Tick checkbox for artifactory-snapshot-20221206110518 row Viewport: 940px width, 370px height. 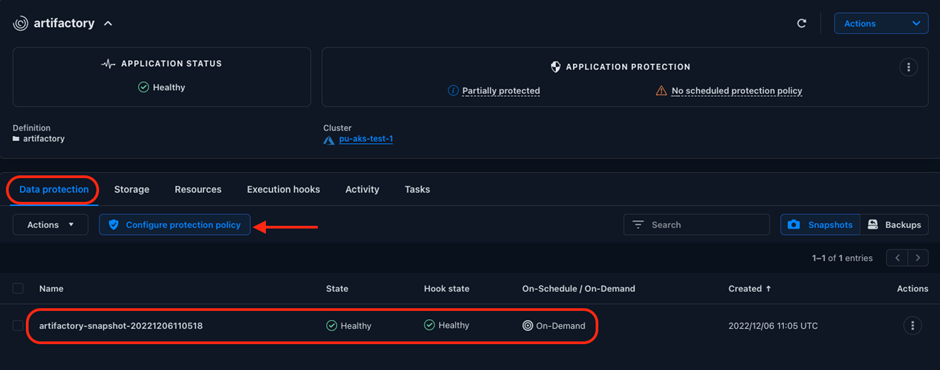pyautogui.click(x=18, y=326)
